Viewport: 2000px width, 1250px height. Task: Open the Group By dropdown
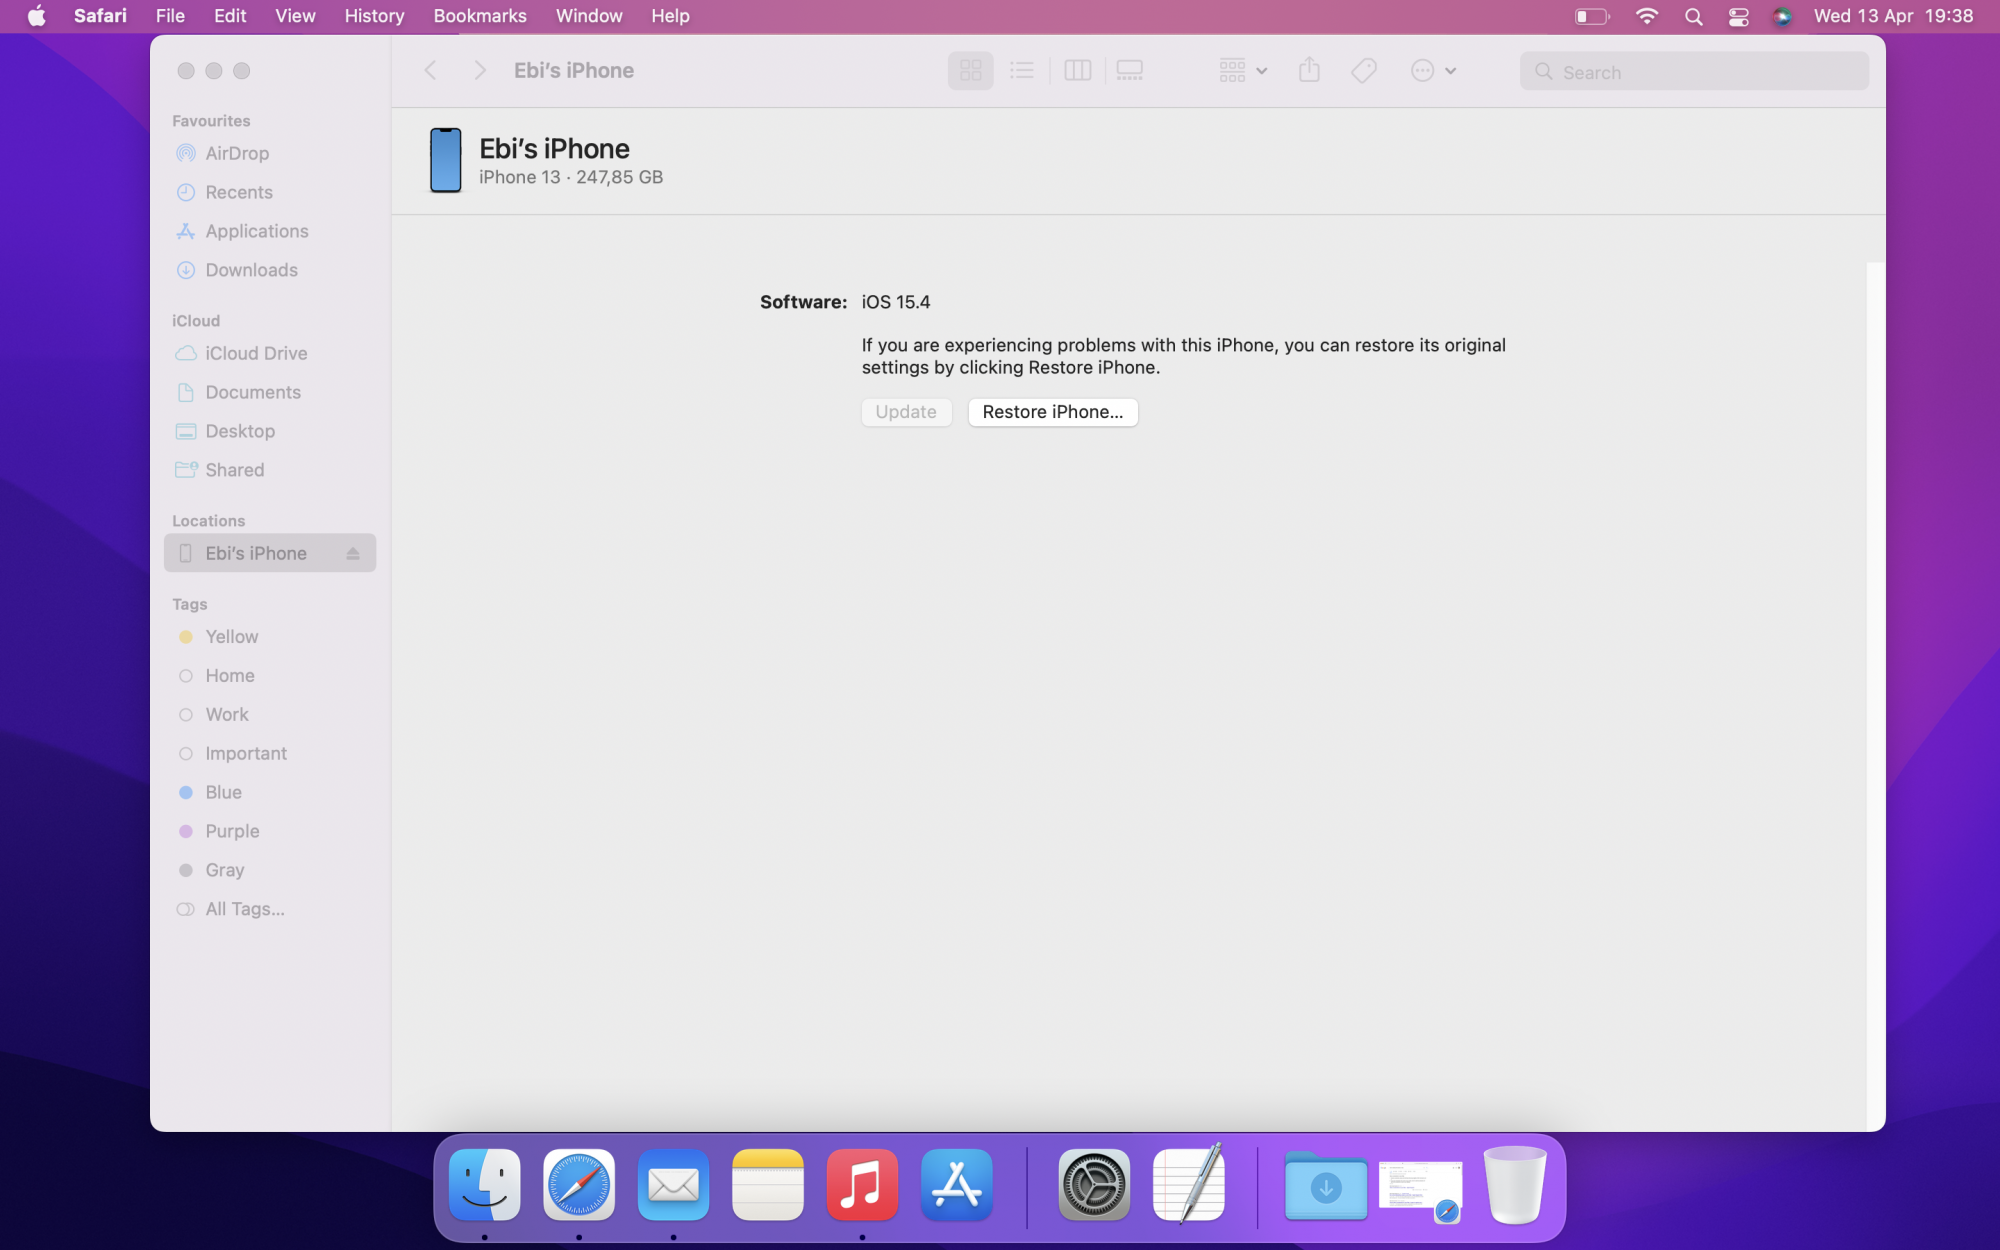[x=1243, y=70]
